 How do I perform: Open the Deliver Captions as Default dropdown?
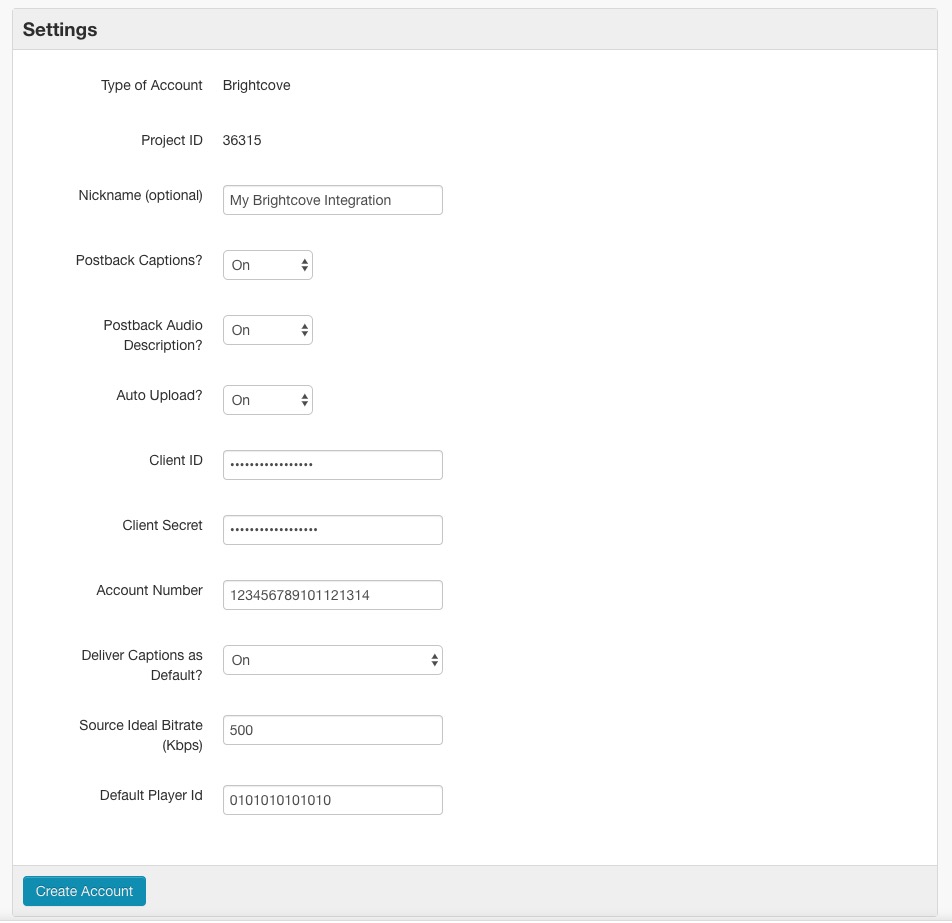point(333,659)
